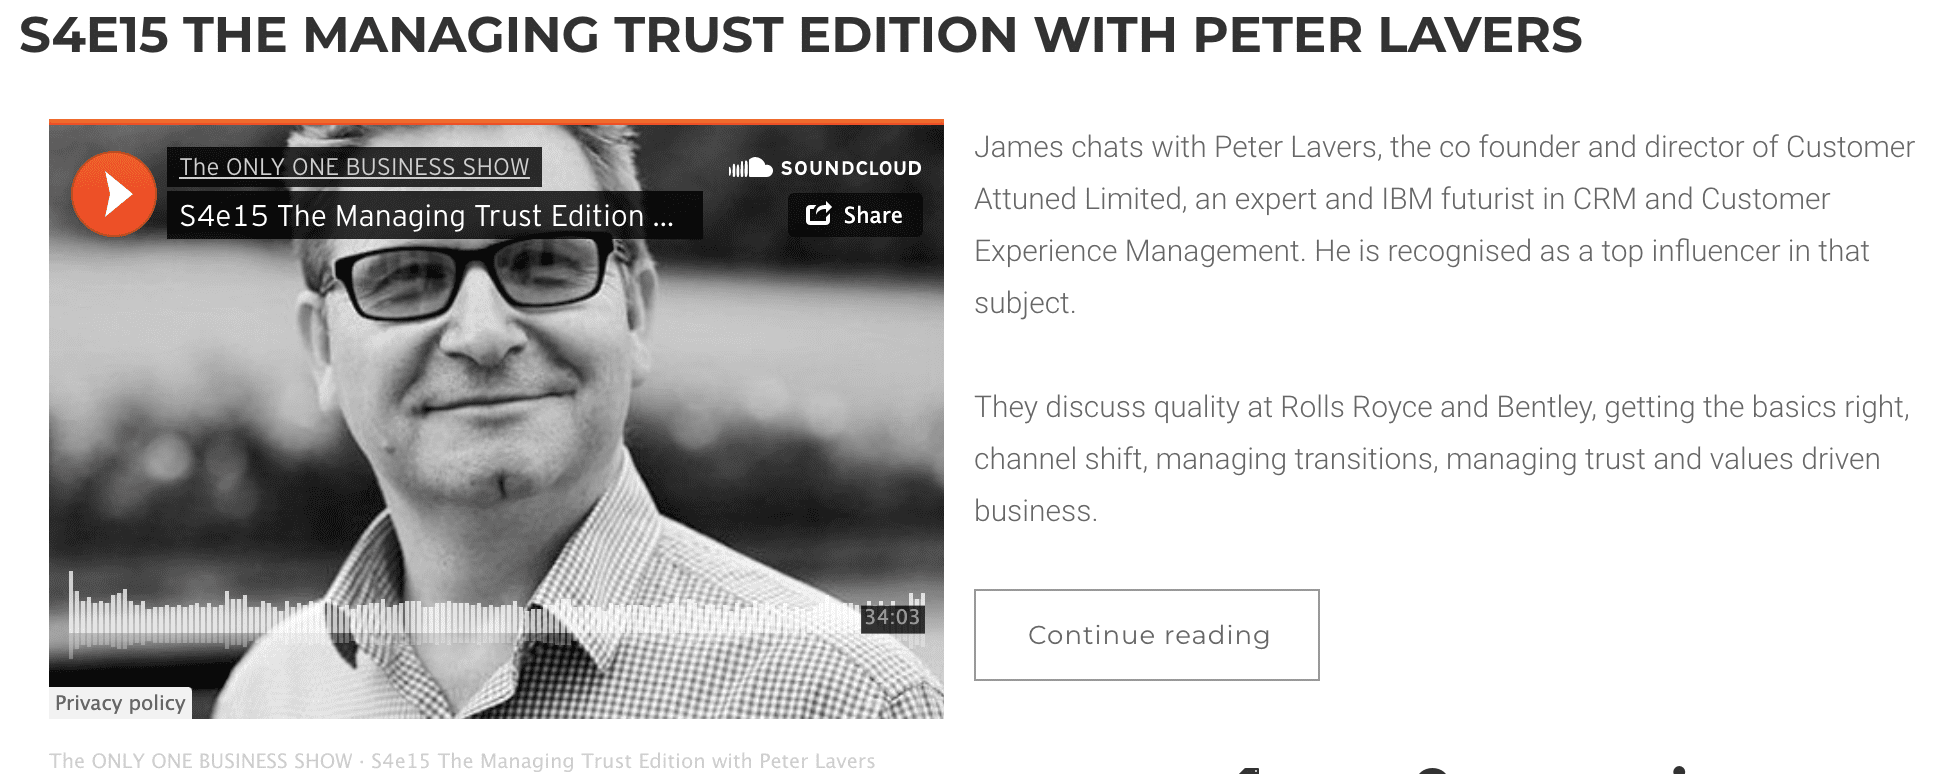This screenshot has width=1950, height=774.
Task: Click the orange bar atop the player
Action: tap(496, 122)
